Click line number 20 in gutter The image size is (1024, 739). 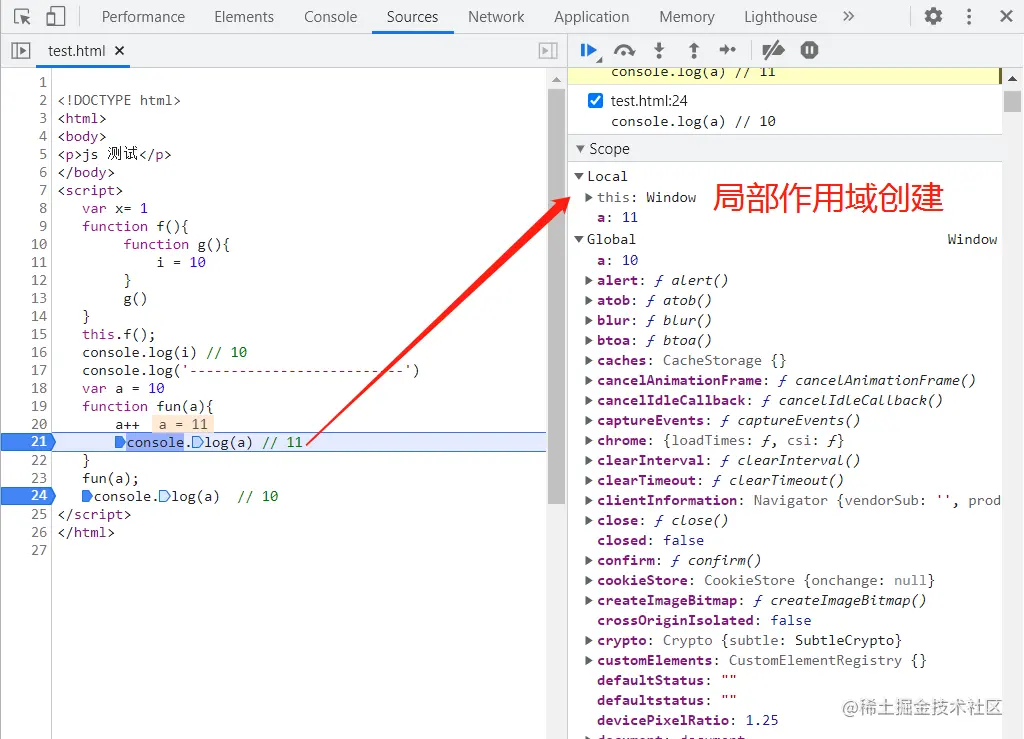coord(39,424)
